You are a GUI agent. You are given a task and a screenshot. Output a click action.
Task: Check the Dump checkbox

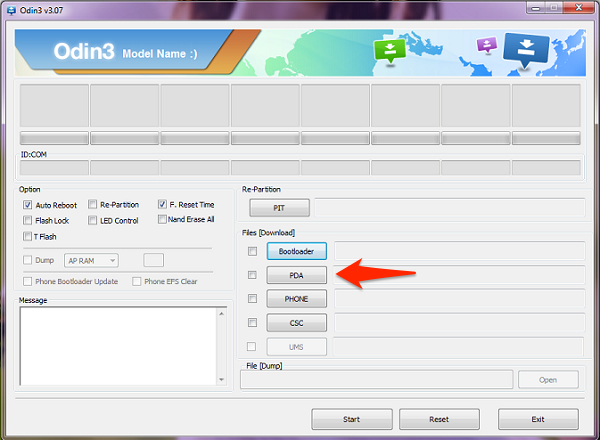[28, 260]
